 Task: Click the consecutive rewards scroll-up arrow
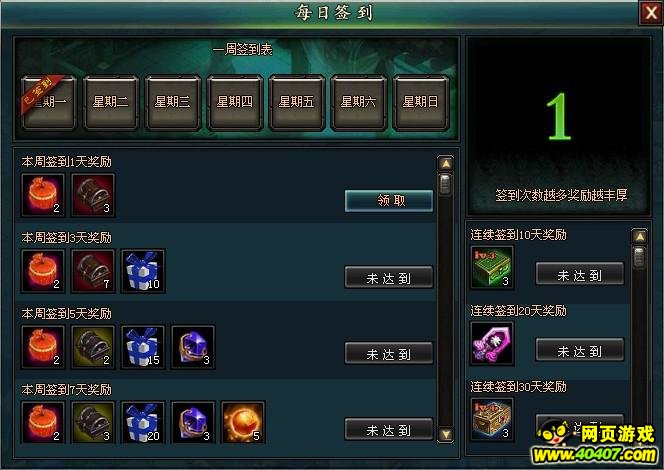639,236
